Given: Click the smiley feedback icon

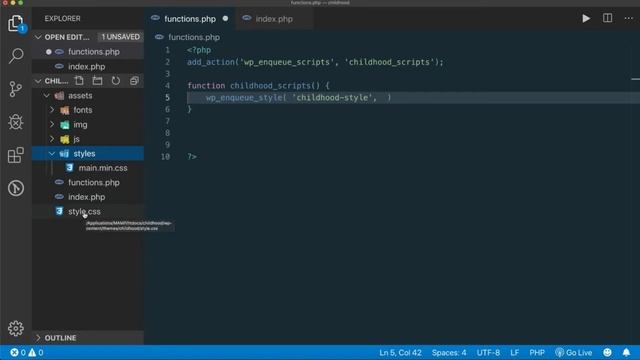Looking at the screenshot, I should pos(607,352).
